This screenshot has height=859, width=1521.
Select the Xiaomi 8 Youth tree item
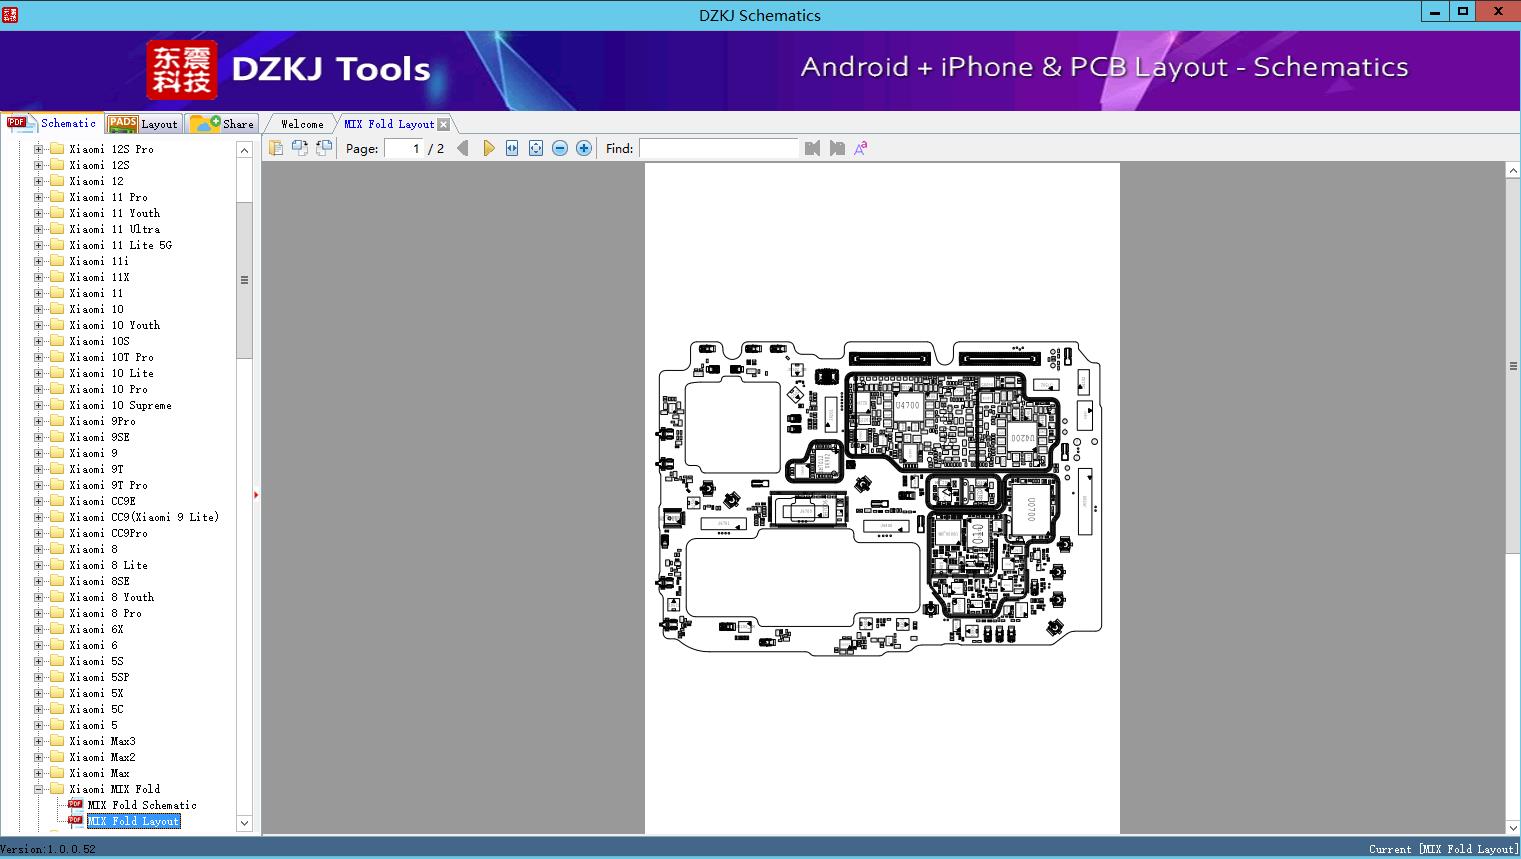click(x=111, y=597)
